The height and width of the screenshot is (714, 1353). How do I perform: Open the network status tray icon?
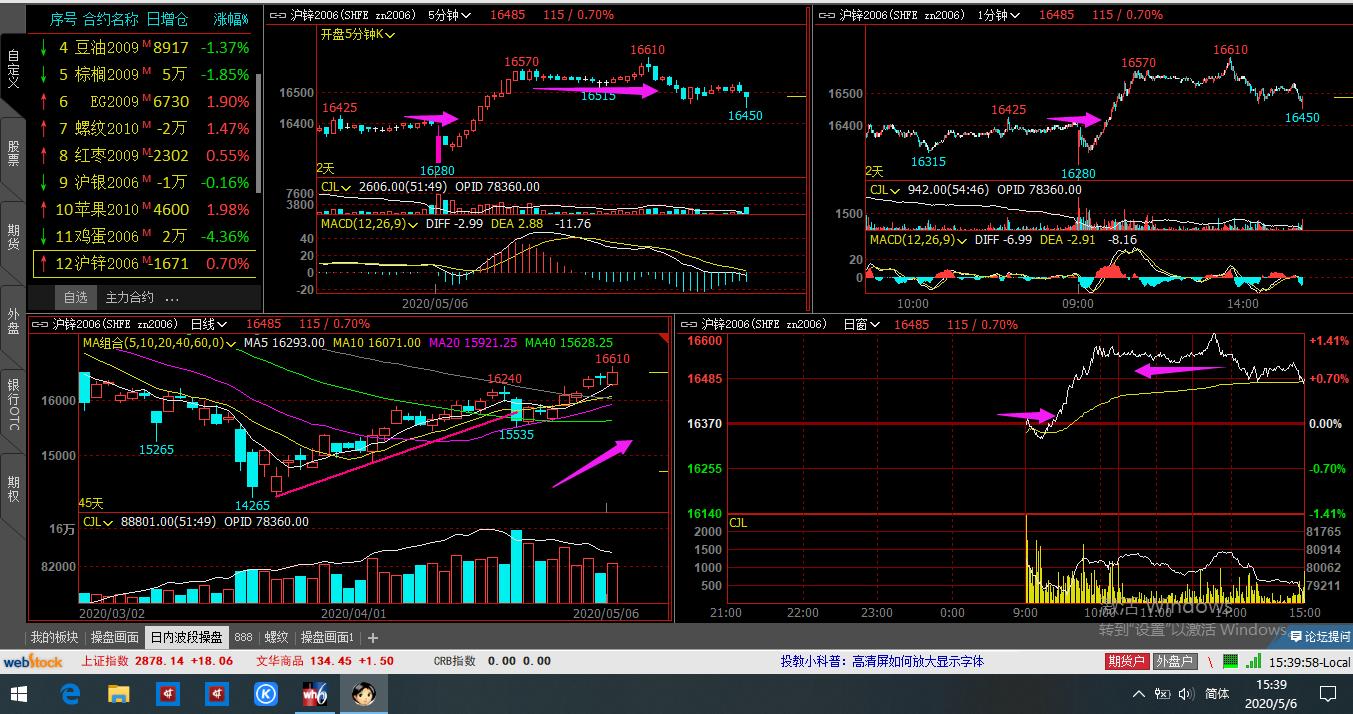(1163, 694)
